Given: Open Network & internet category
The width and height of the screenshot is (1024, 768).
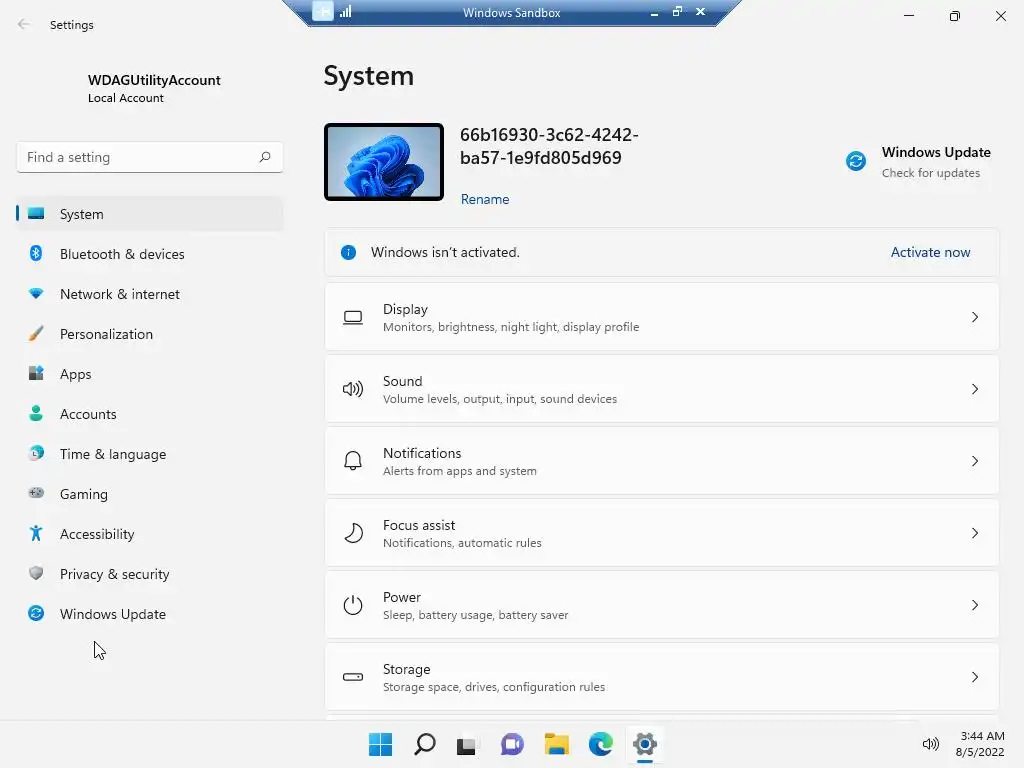Looking at the screenshot, I should (x=150, y=294).
